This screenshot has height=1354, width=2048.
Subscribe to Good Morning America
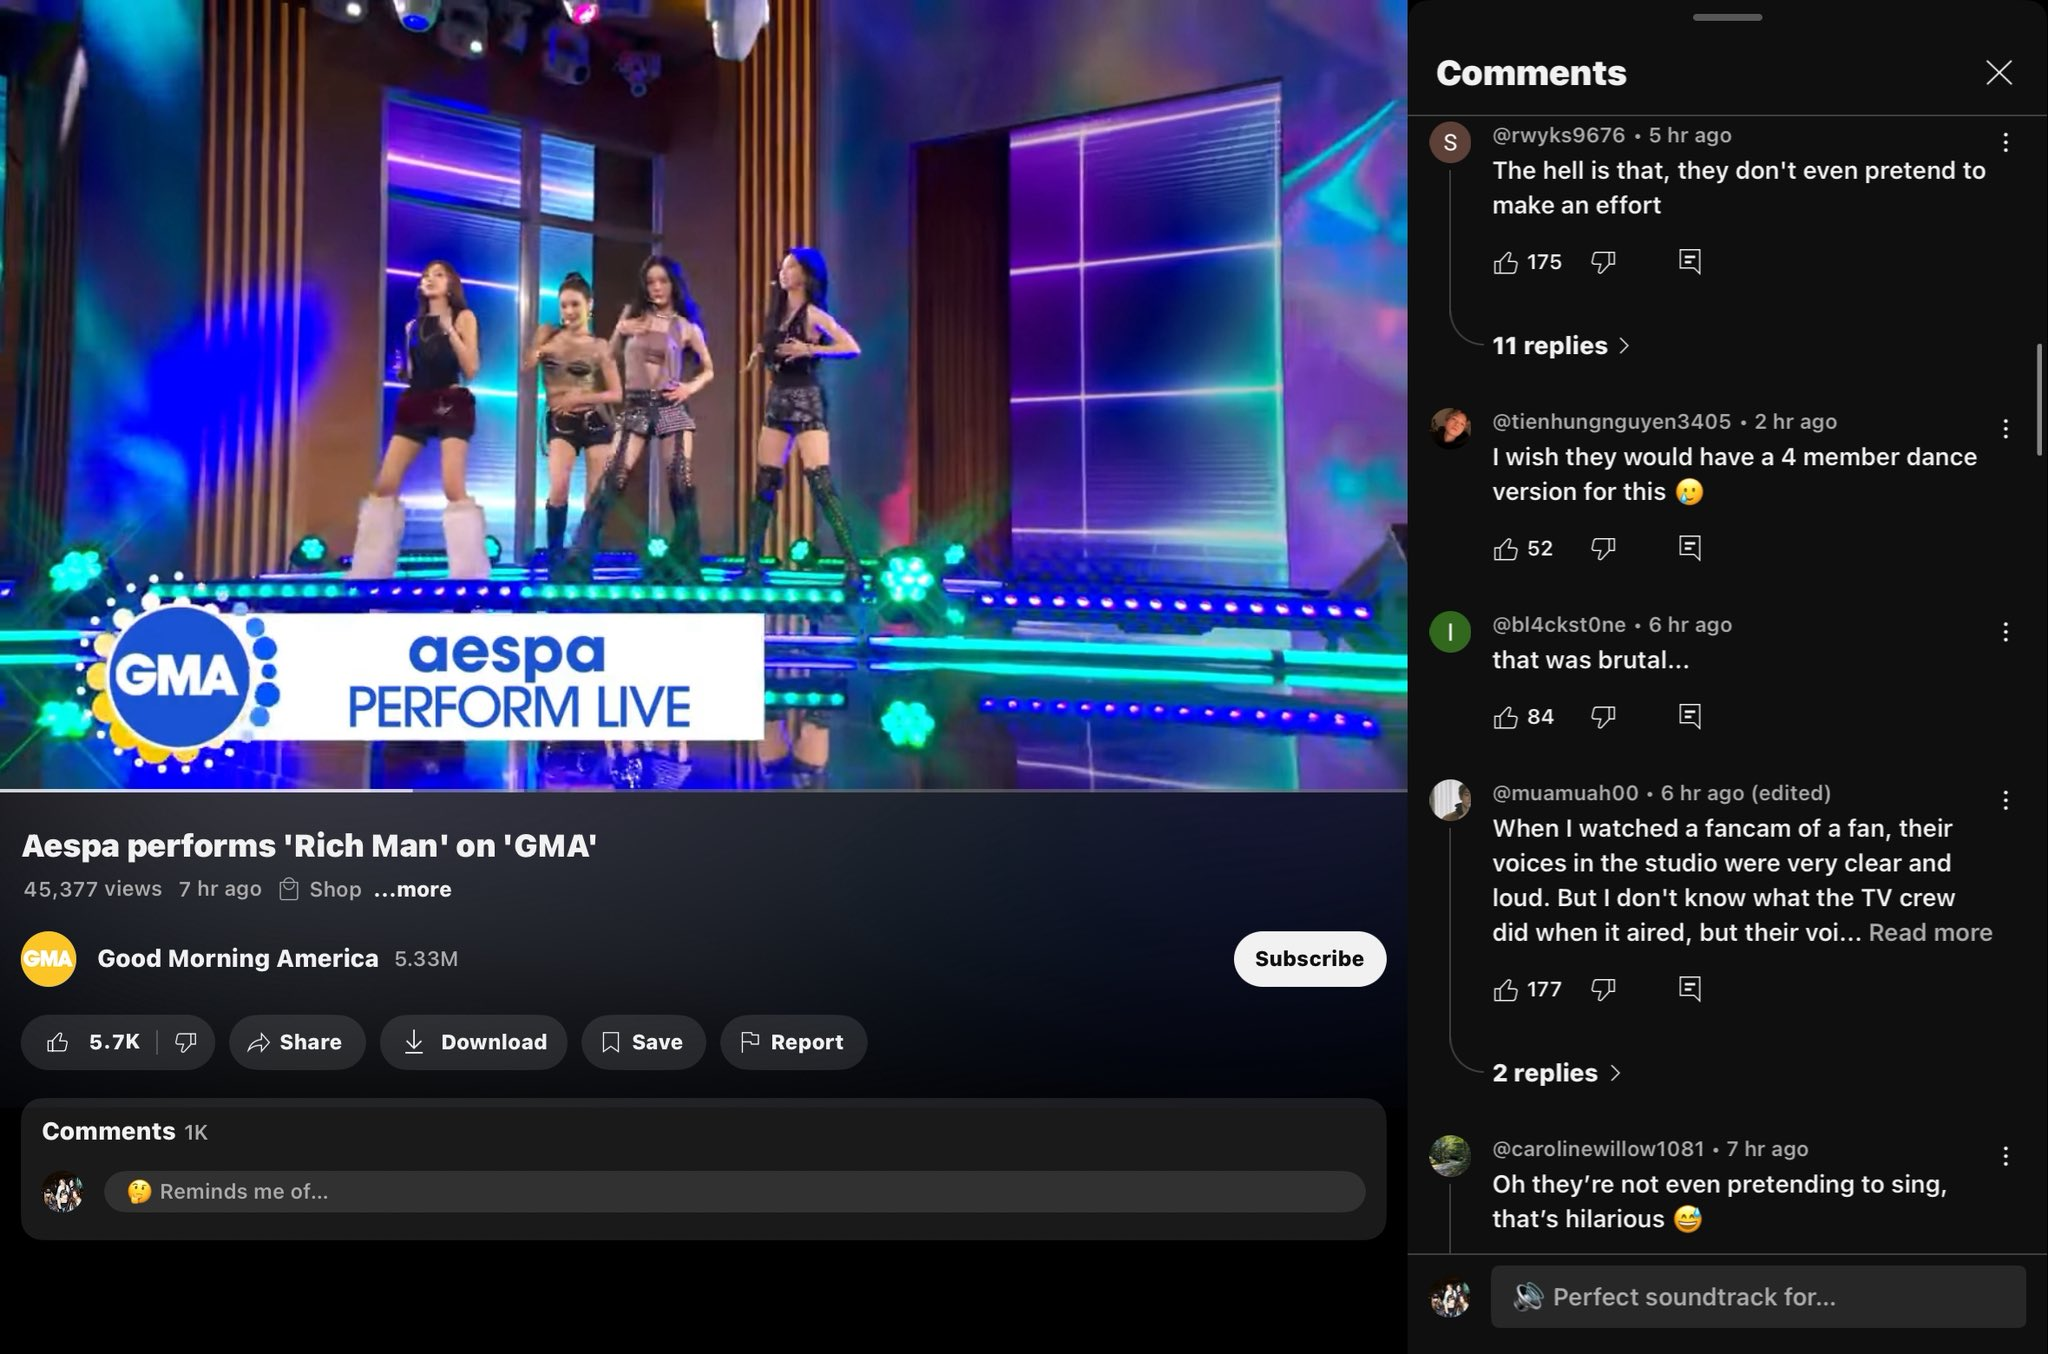1309,959
